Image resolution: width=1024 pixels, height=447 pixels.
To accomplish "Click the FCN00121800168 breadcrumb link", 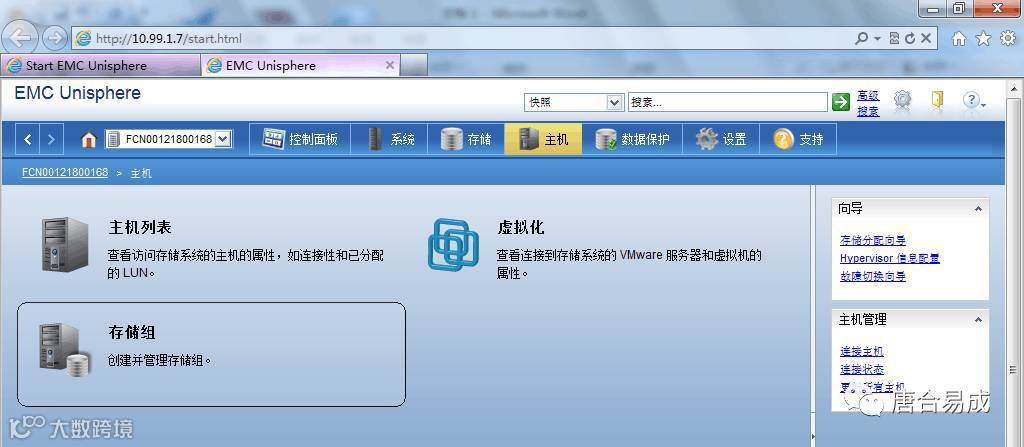I will (x=65, y=173).
